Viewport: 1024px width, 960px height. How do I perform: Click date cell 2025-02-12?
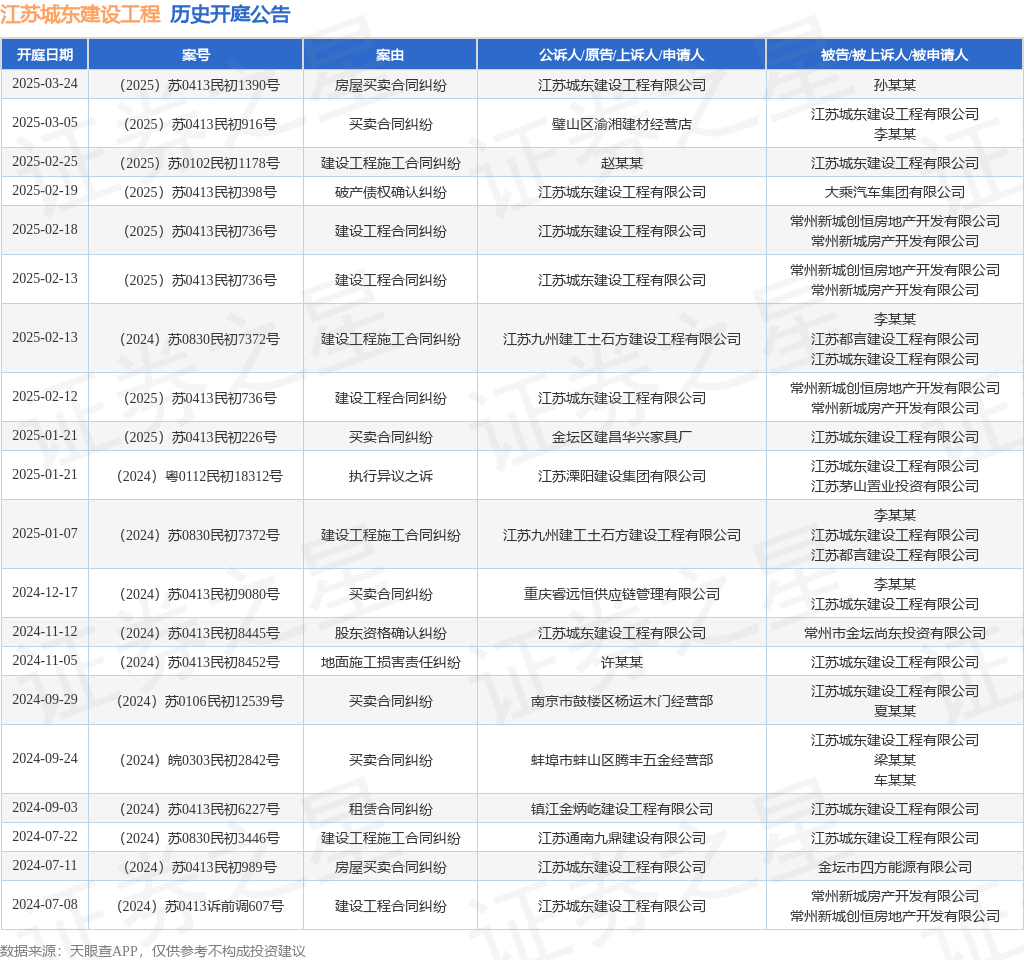point(44,397)
